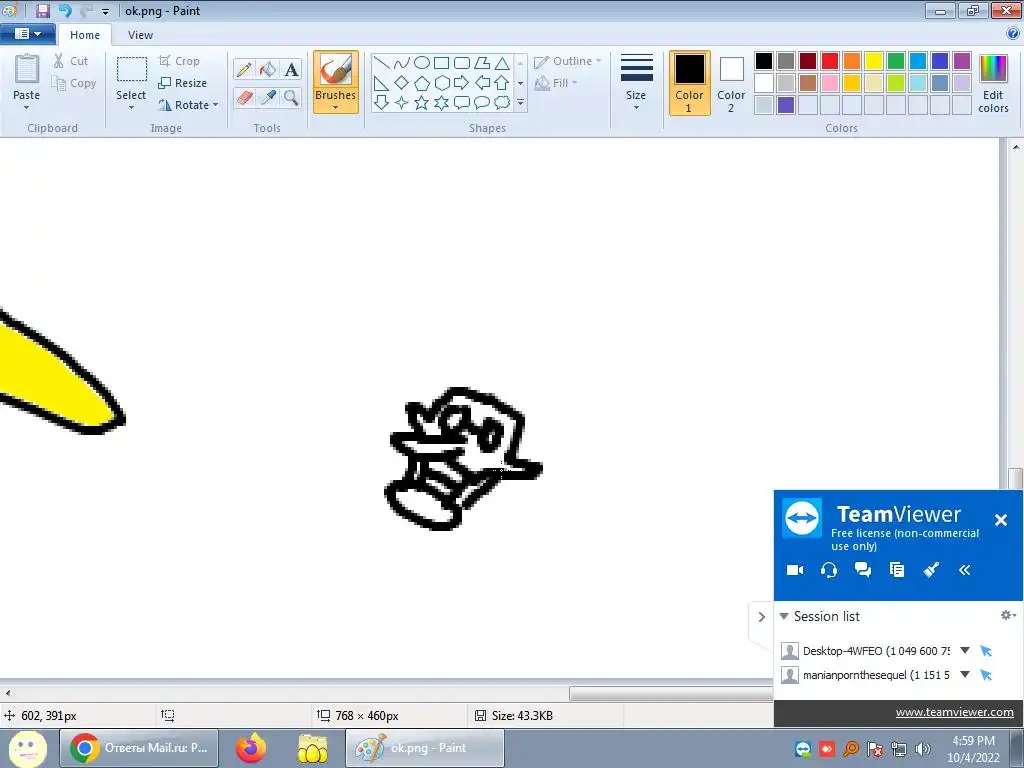The width and height of the screenshot is (1024, 768).
Task: Open Firefox from the taskbar
Action: tap(251, 748)
